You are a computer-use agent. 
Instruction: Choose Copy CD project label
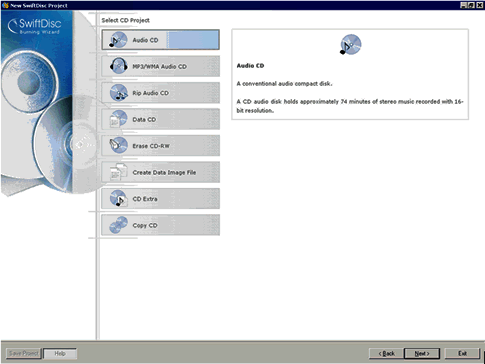(x=145, y=225)
